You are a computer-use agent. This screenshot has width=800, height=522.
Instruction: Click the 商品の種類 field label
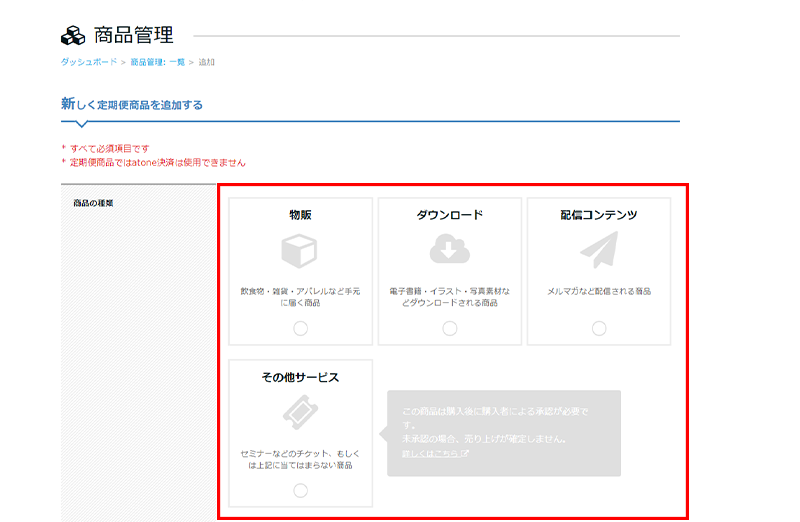click(x=93, y=203)
